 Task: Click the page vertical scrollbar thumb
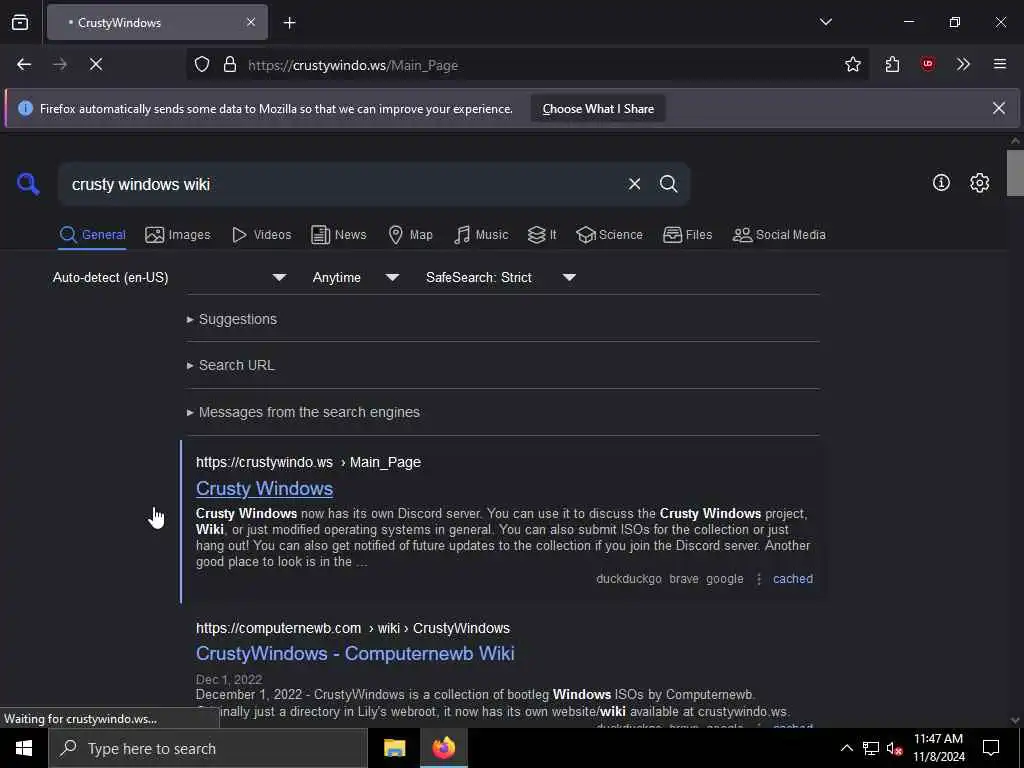tap(1015, 173)
